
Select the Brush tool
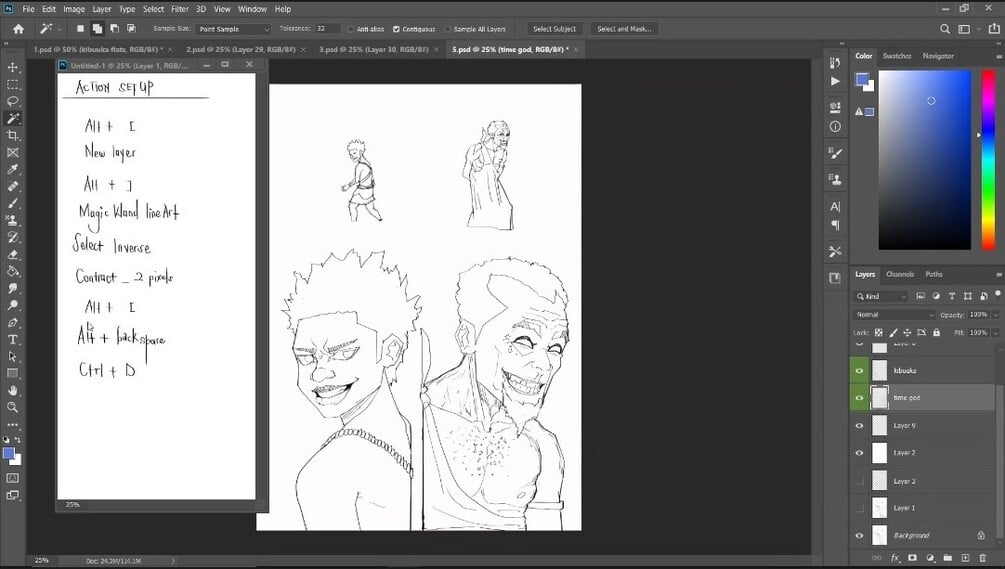(x=12, y=203)
